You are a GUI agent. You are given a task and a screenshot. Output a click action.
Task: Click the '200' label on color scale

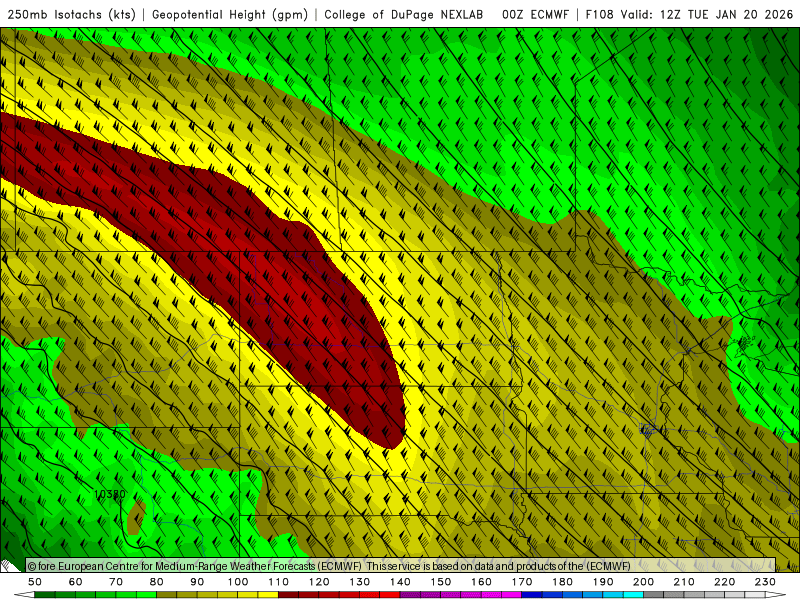[x=643, y=582]
